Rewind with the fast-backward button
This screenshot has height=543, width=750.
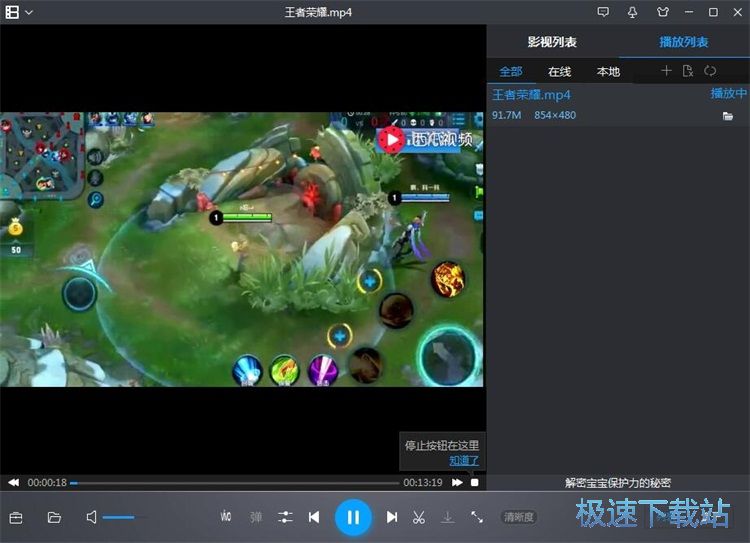click(x=14, y=482)
